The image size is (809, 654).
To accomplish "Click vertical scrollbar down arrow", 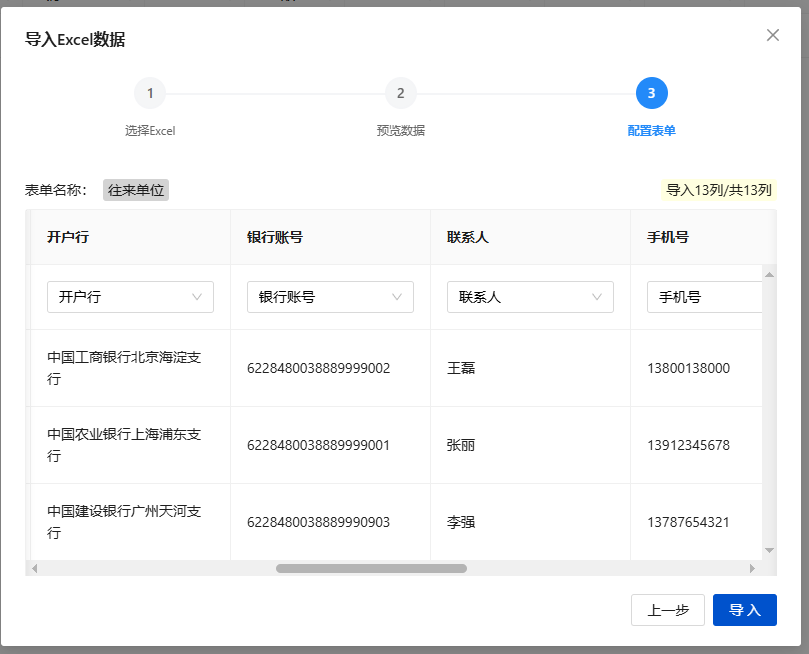I will click(x=769, y=550).
